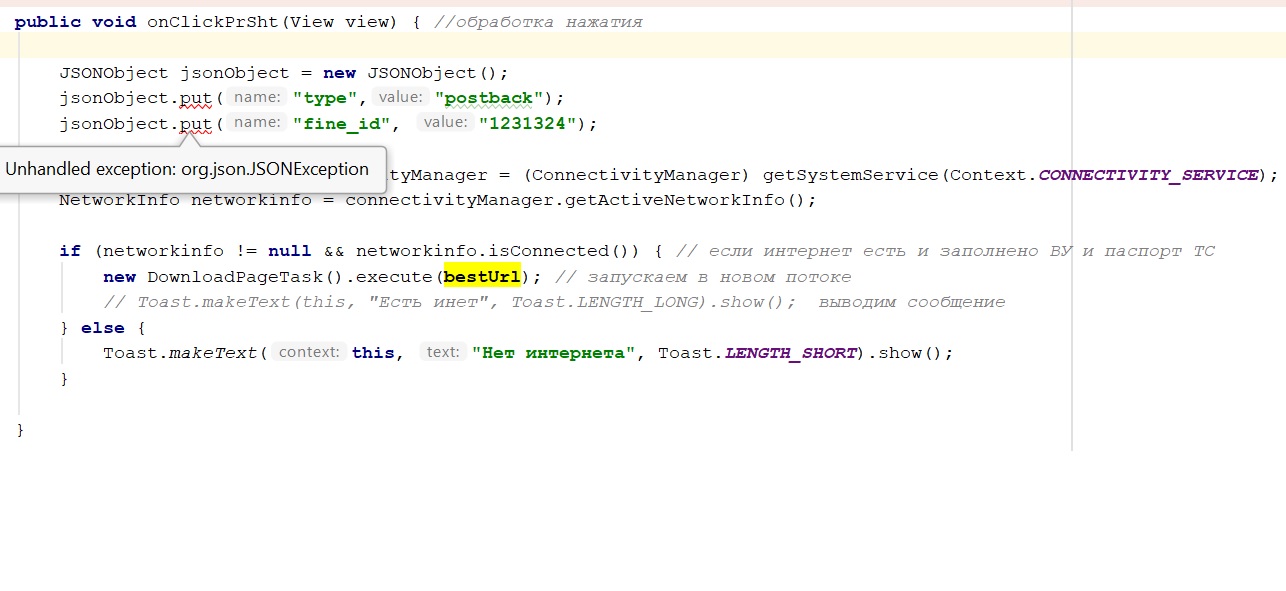Click the "null" keyword in the condition

(290, 251)
